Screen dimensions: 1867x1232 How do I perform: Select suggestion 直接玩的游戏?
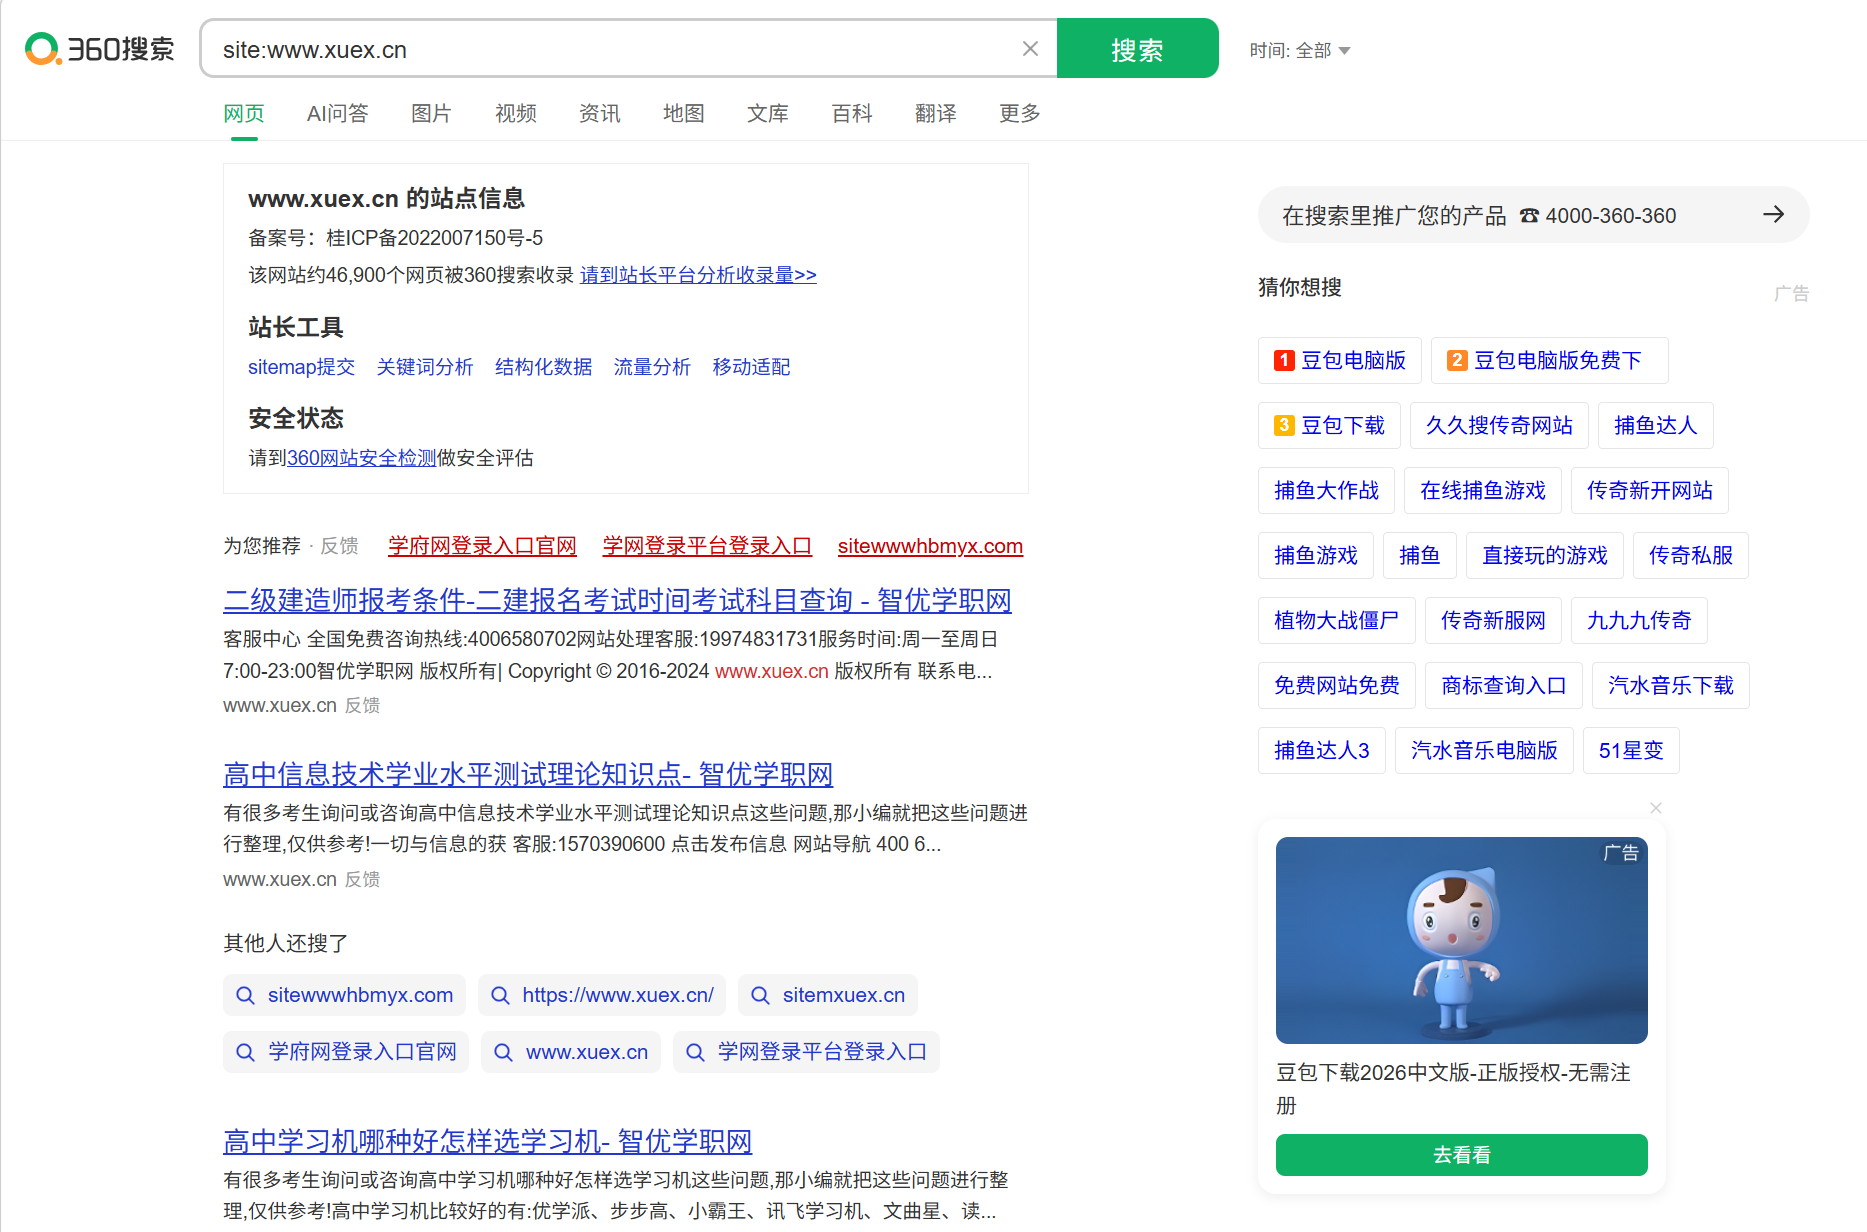(x=1545, y=555)
